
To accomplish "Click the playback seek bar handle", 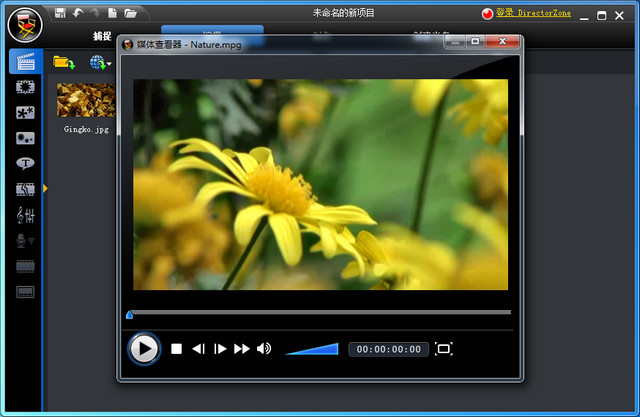I will (x=129, y=315).
